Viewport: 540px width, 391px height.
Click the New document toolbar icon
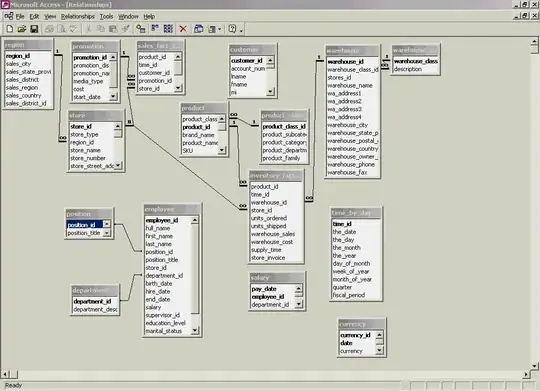10,29
